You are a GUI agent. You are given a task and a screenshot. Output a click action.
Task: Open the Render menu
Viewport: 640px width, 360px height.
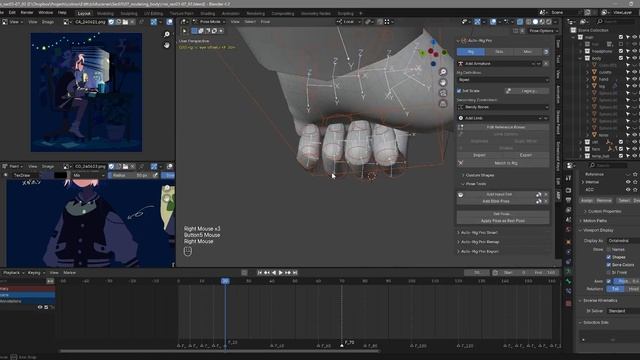coord(27,13)
